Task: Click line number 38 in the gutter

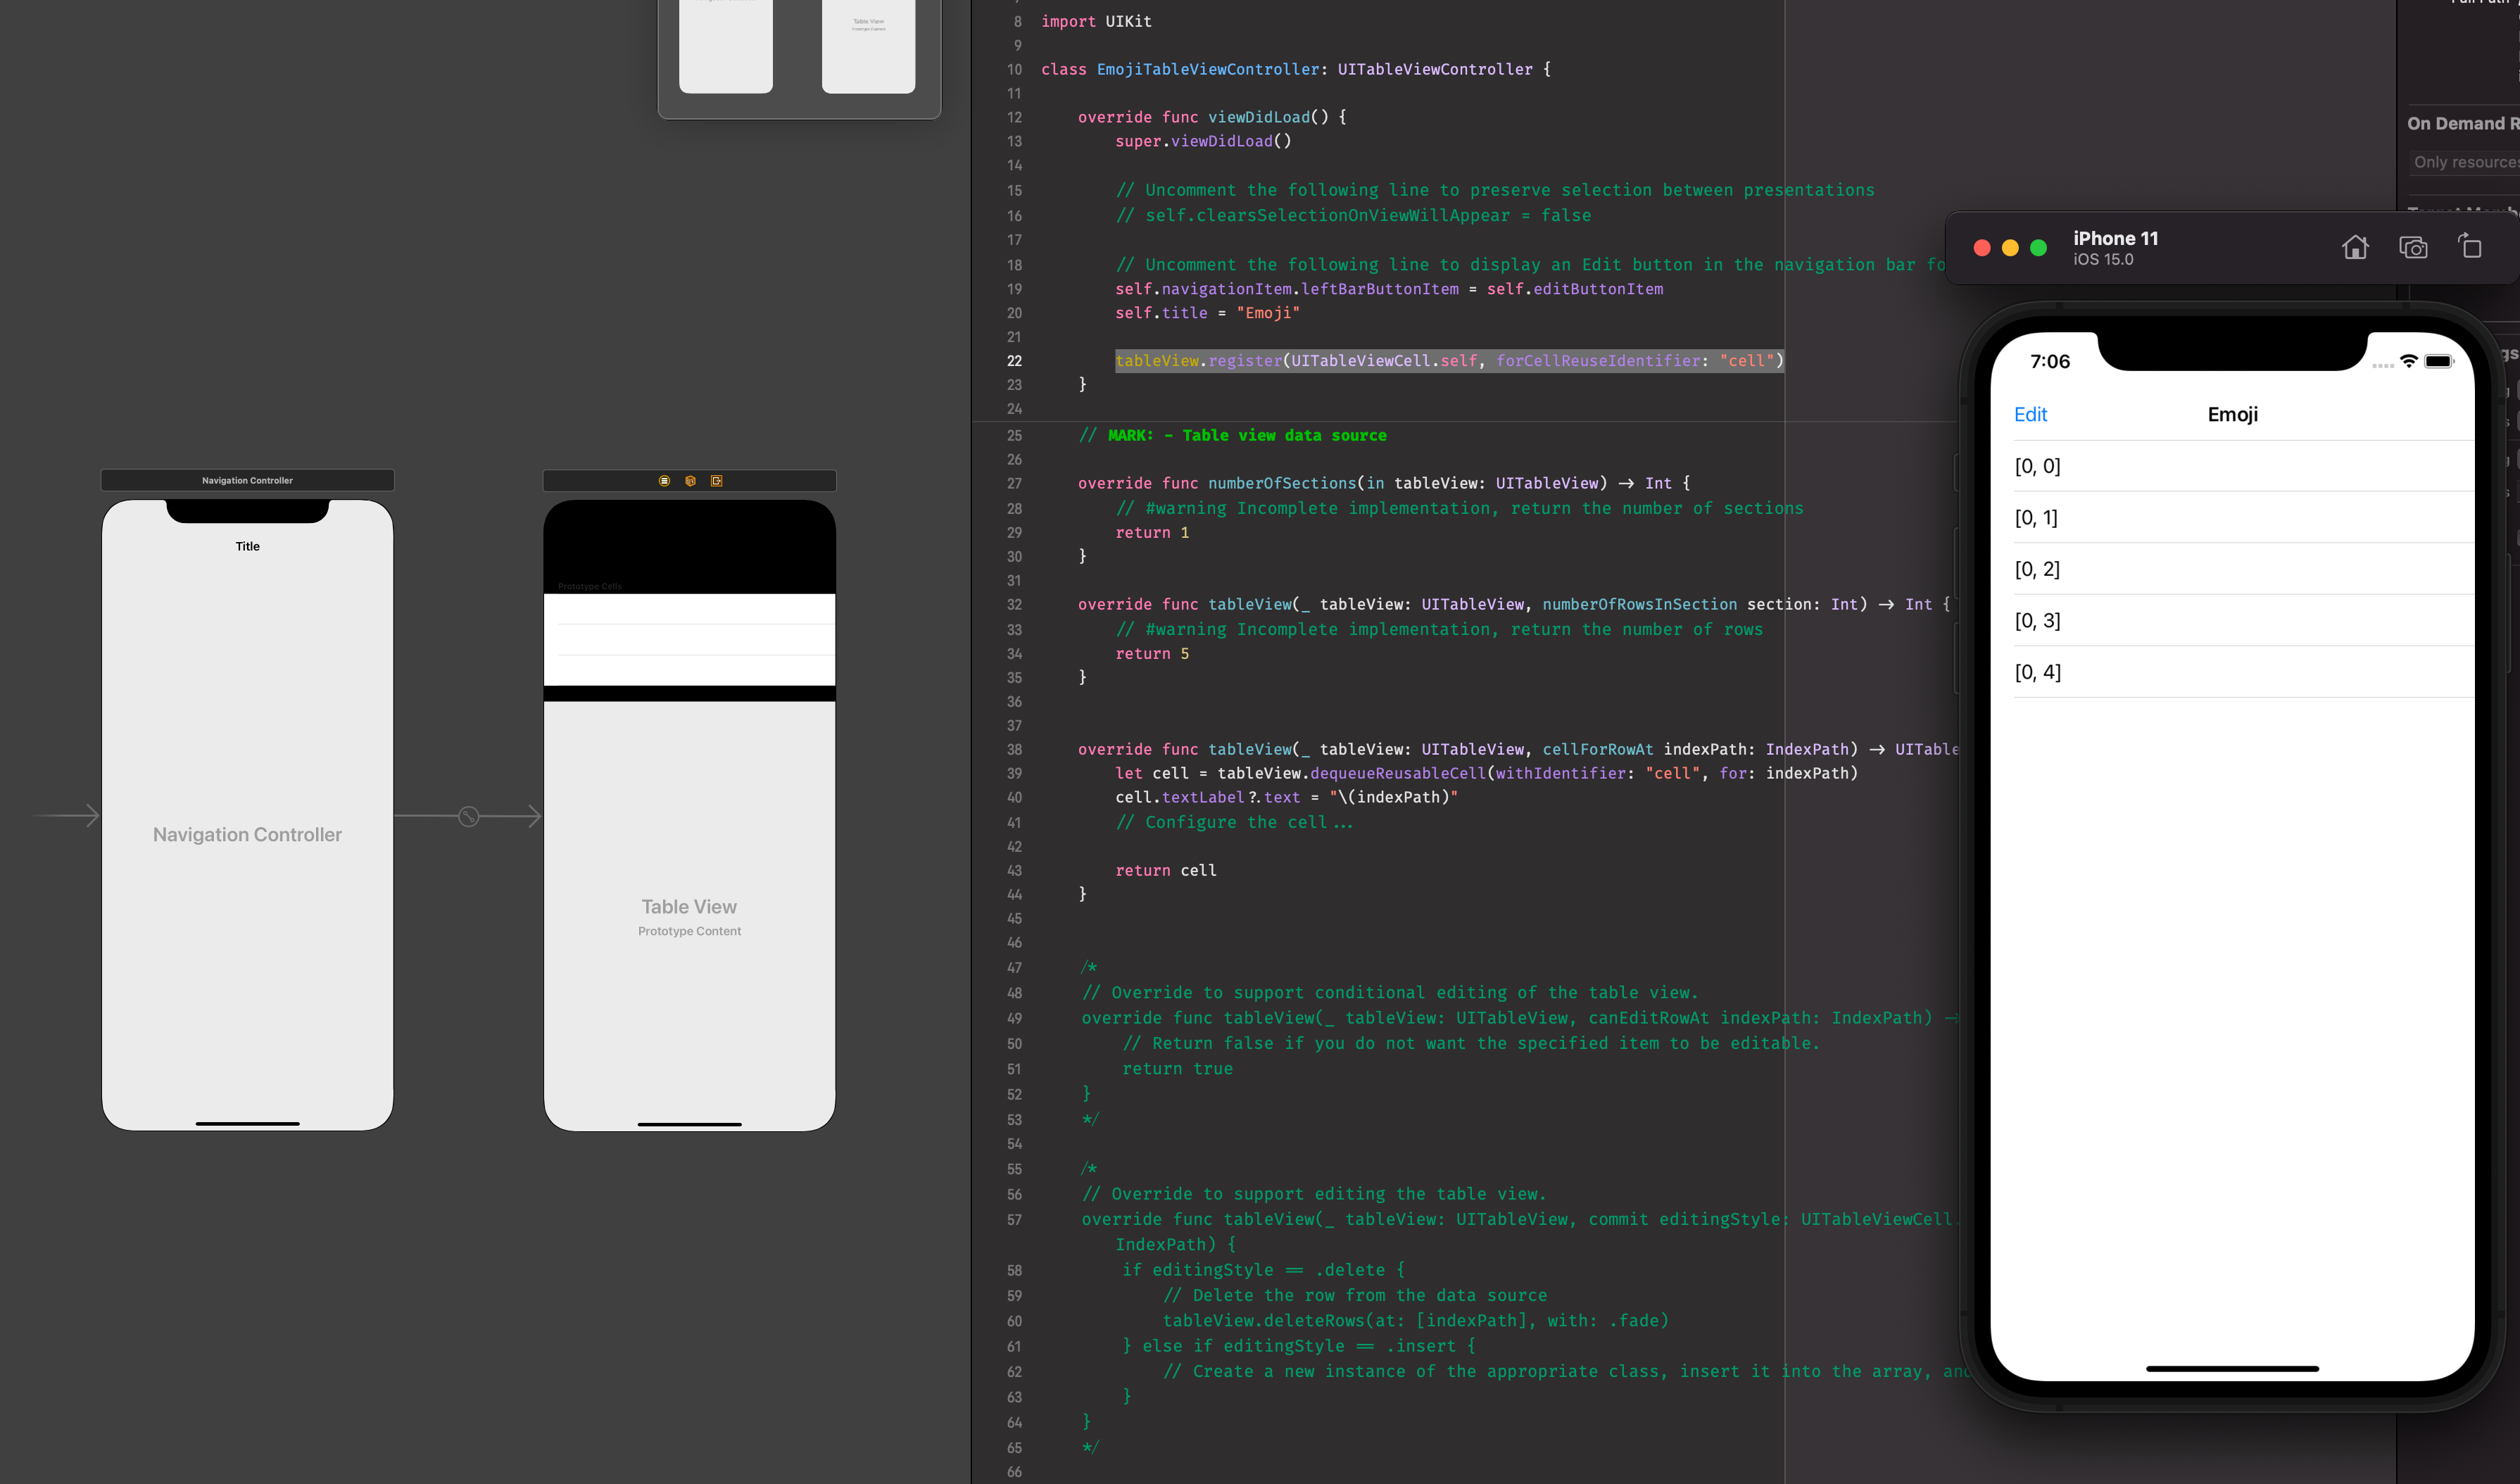Action: [1014, 749]
